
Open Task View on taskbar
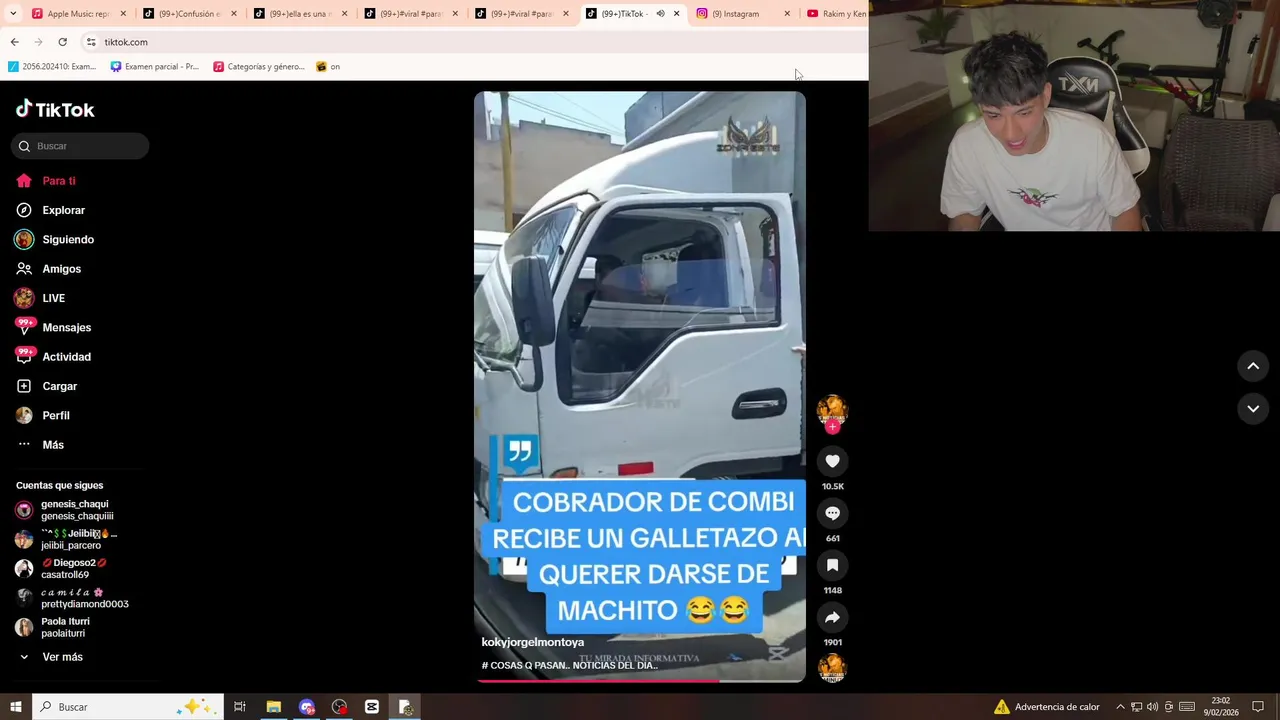(240, 707)
